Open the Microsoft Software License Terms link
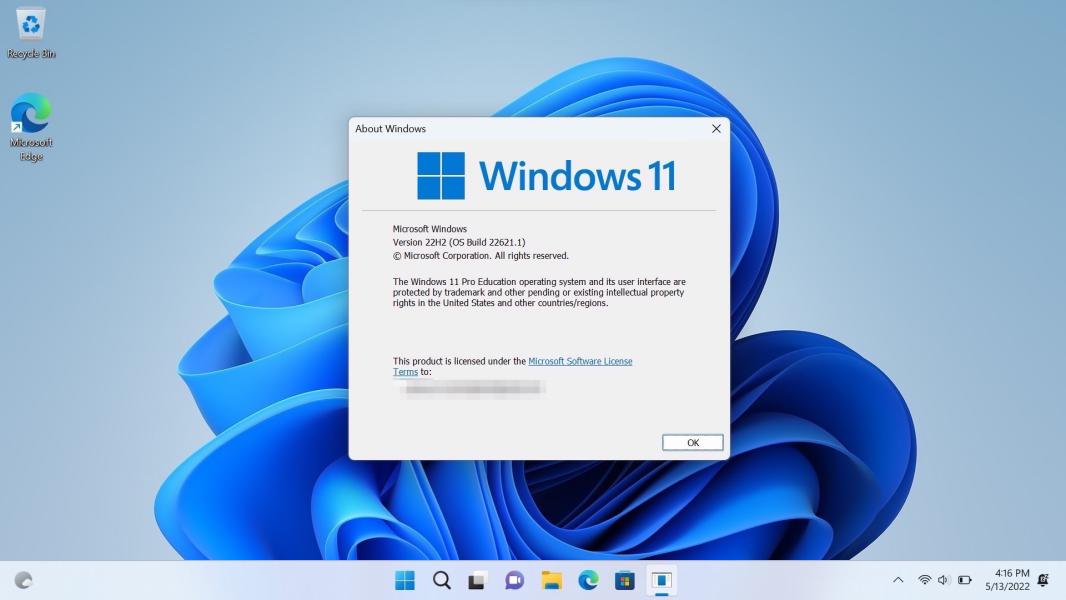This screenshot has height=600, width=1066. click(580, 361)
